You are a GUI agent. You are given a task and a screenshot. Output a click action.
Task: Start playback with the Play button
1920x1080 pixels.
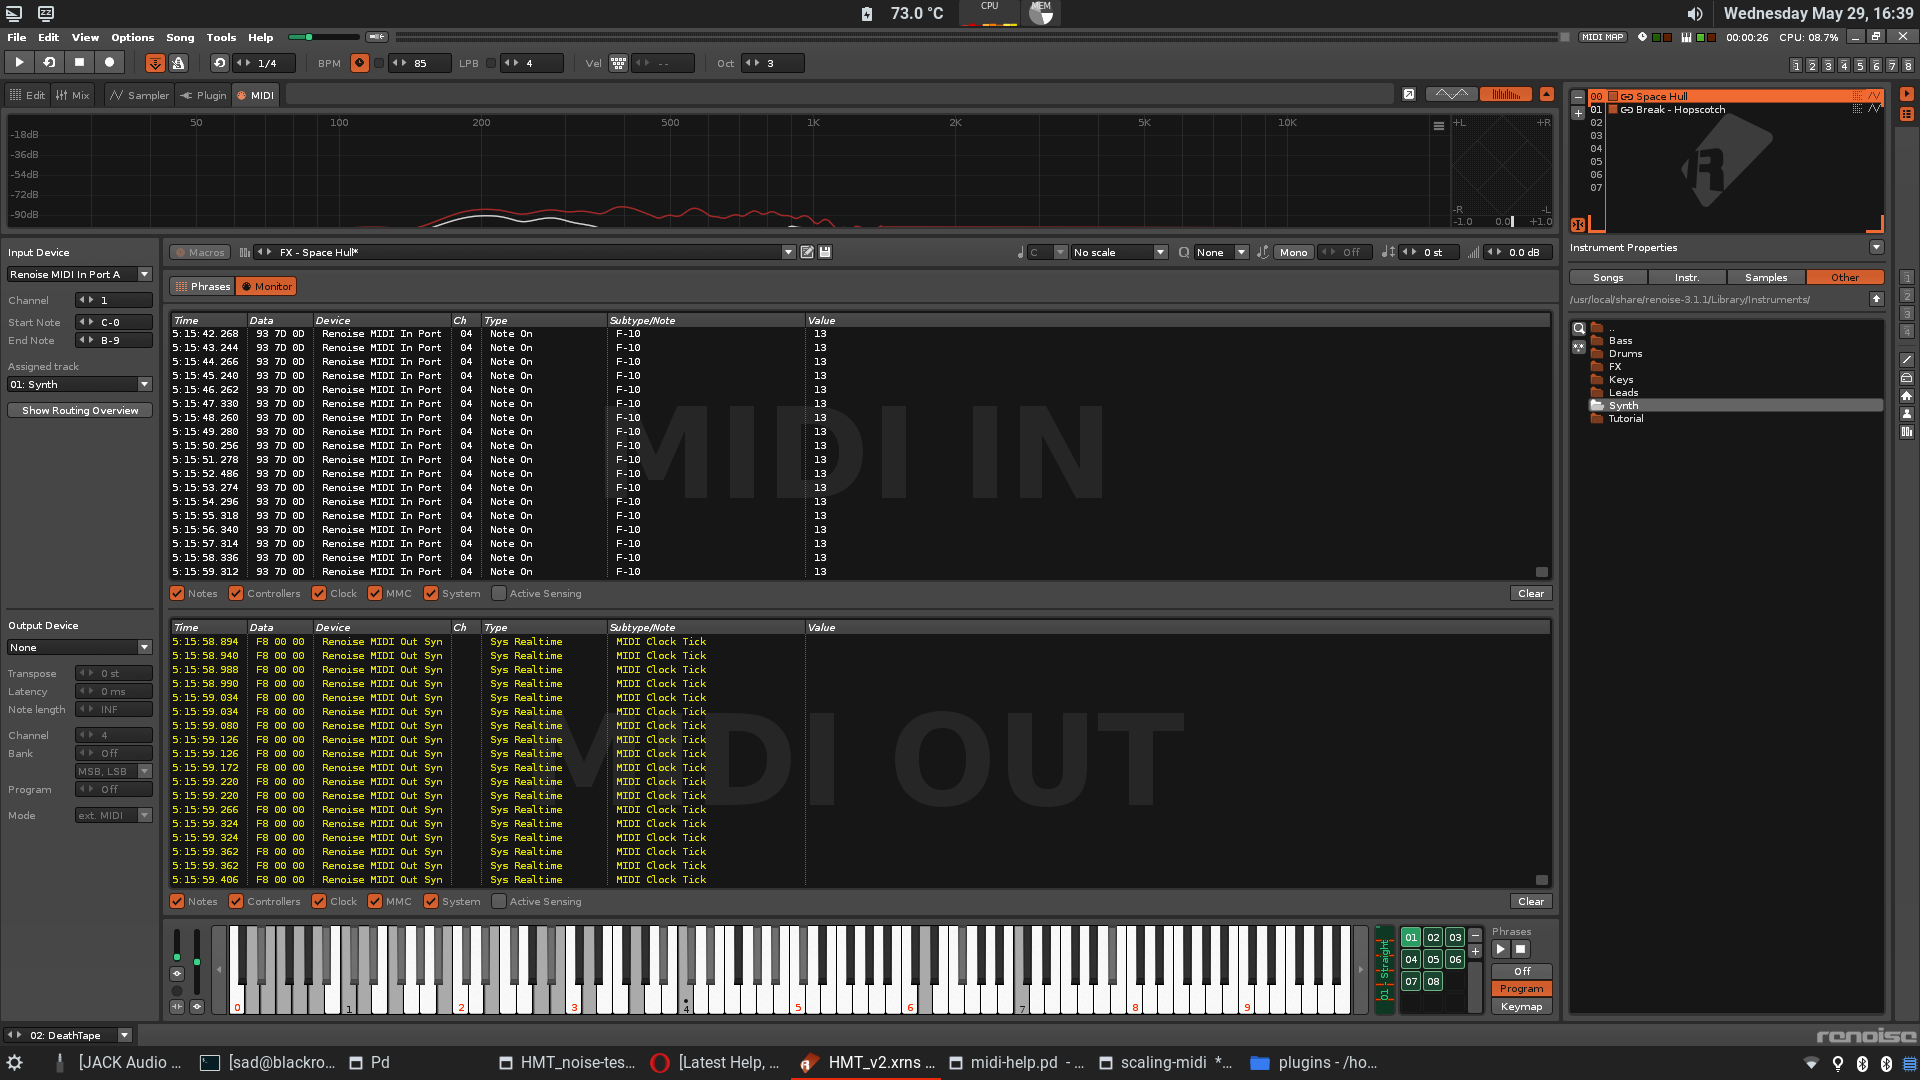point(19,62)
